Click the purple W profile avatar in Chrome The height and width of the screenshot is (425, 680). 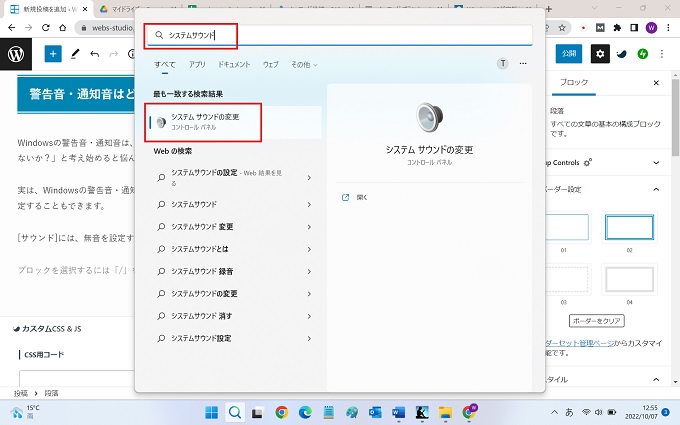tap(651, 28)
